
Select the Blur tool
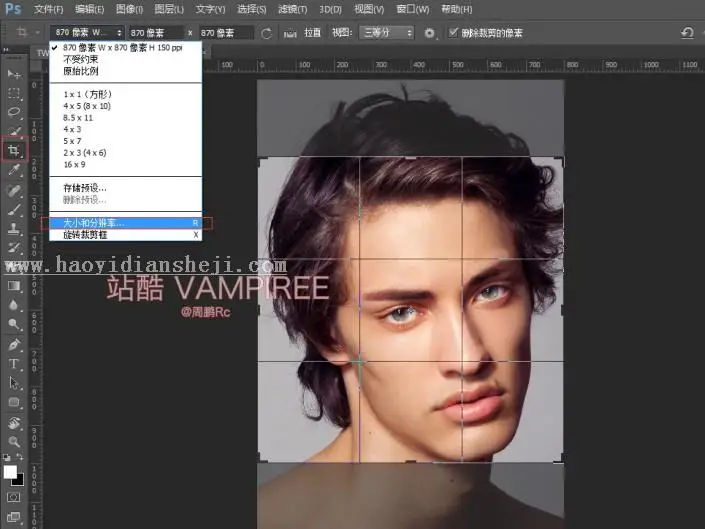coord(14,305)
